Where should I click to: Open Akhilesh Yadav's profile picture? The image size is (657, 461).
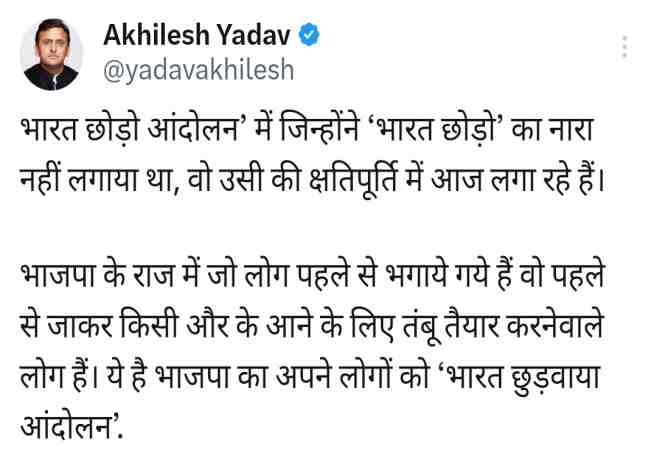coord(51,54)
